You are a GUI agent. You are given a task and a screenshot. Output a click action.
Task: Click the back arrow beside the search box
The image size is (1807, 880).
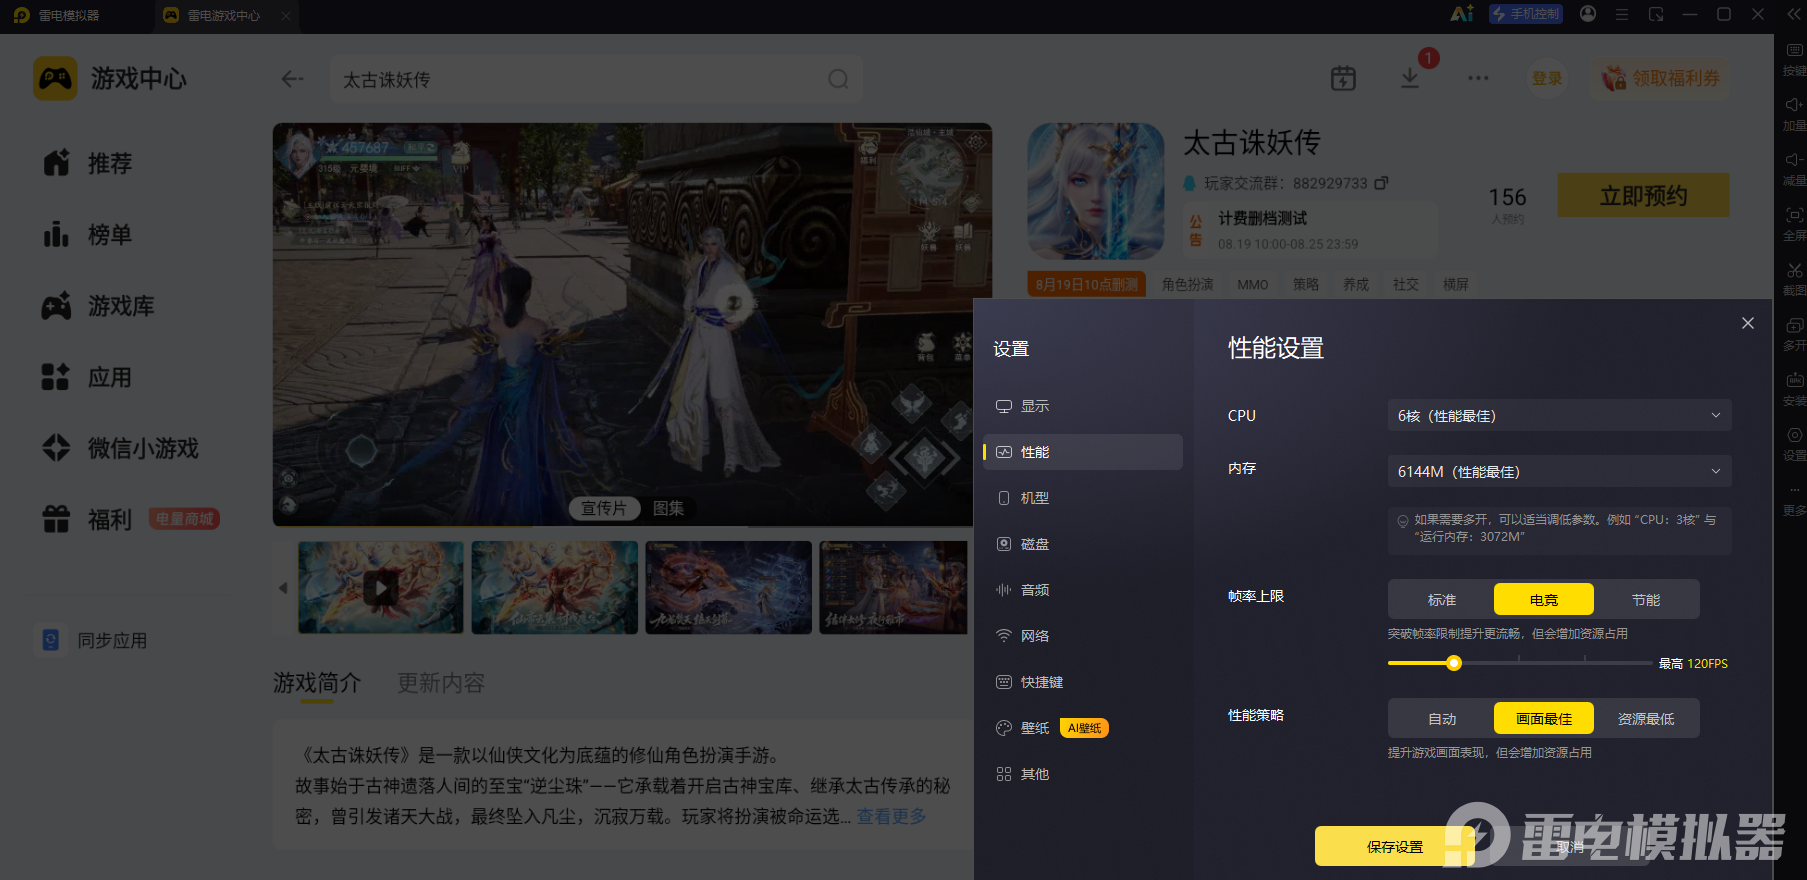tap(292, 79)
